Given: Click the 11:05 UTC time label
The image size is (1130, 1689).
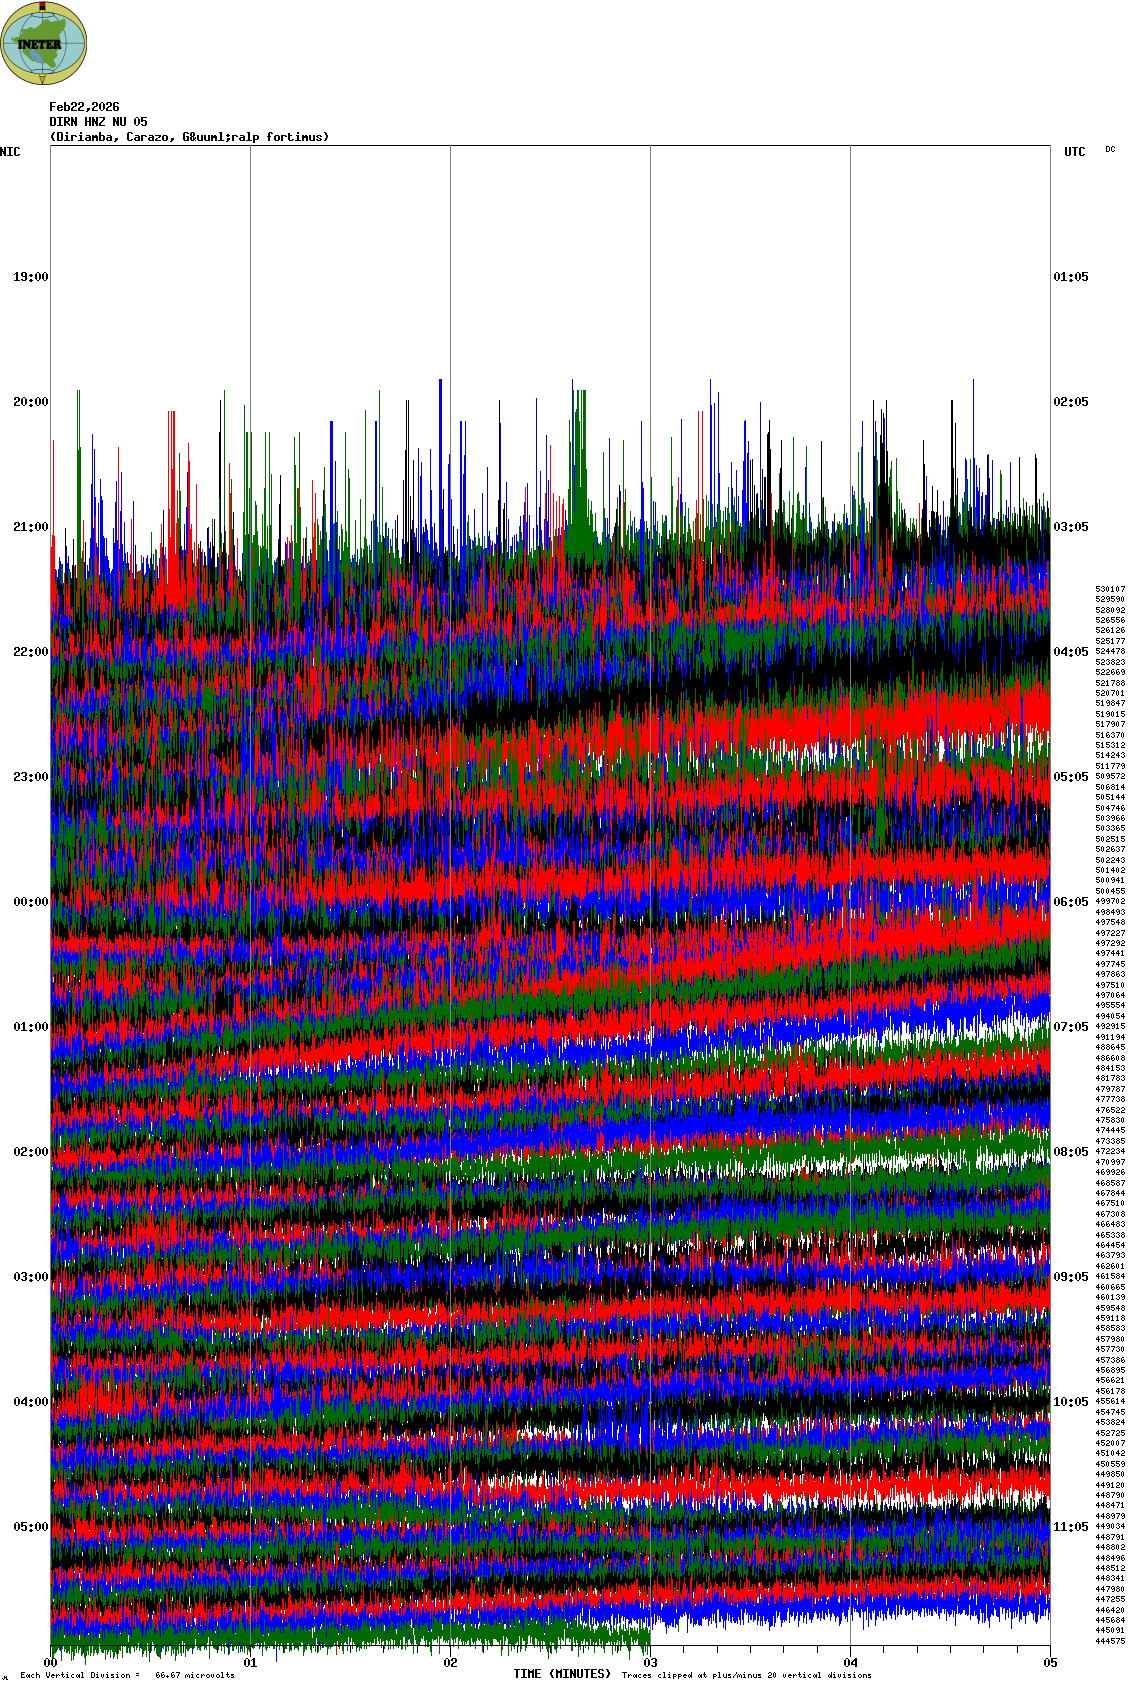Looking at the screenshot, I should tap(1070, 1527).
